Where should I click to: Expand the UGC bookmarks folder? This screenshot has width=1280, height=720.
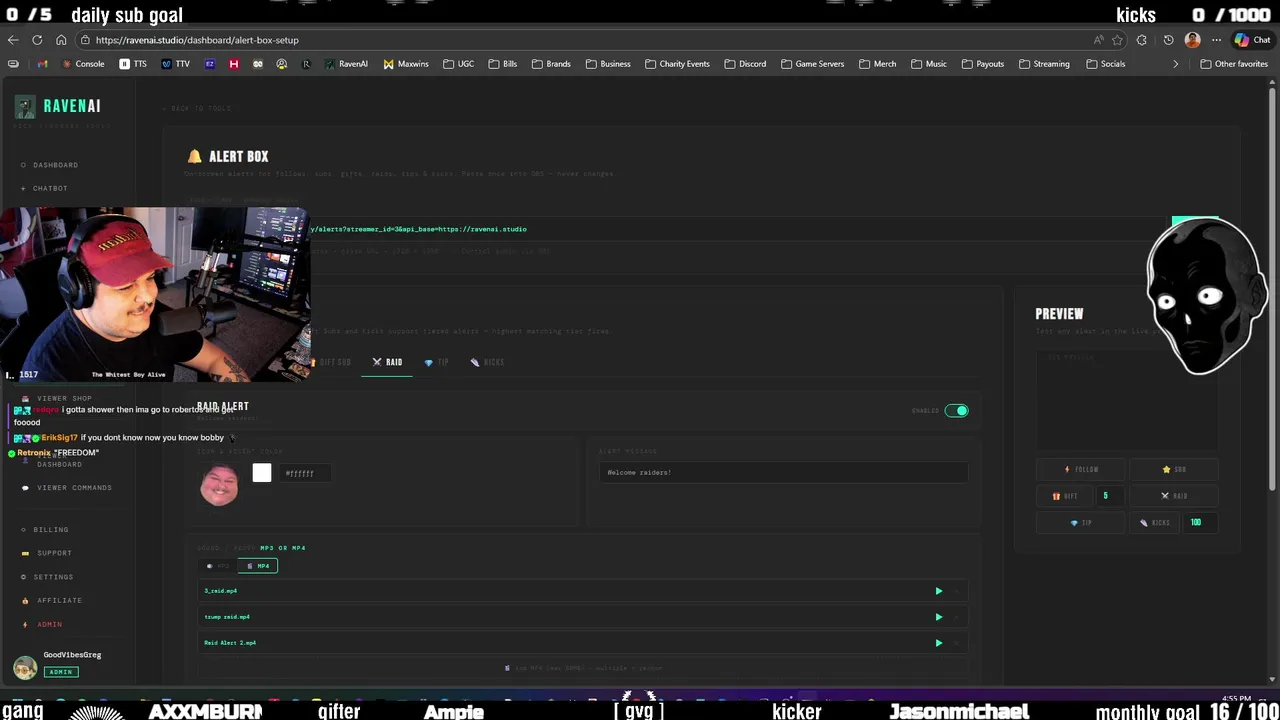(x=458, y=64)
